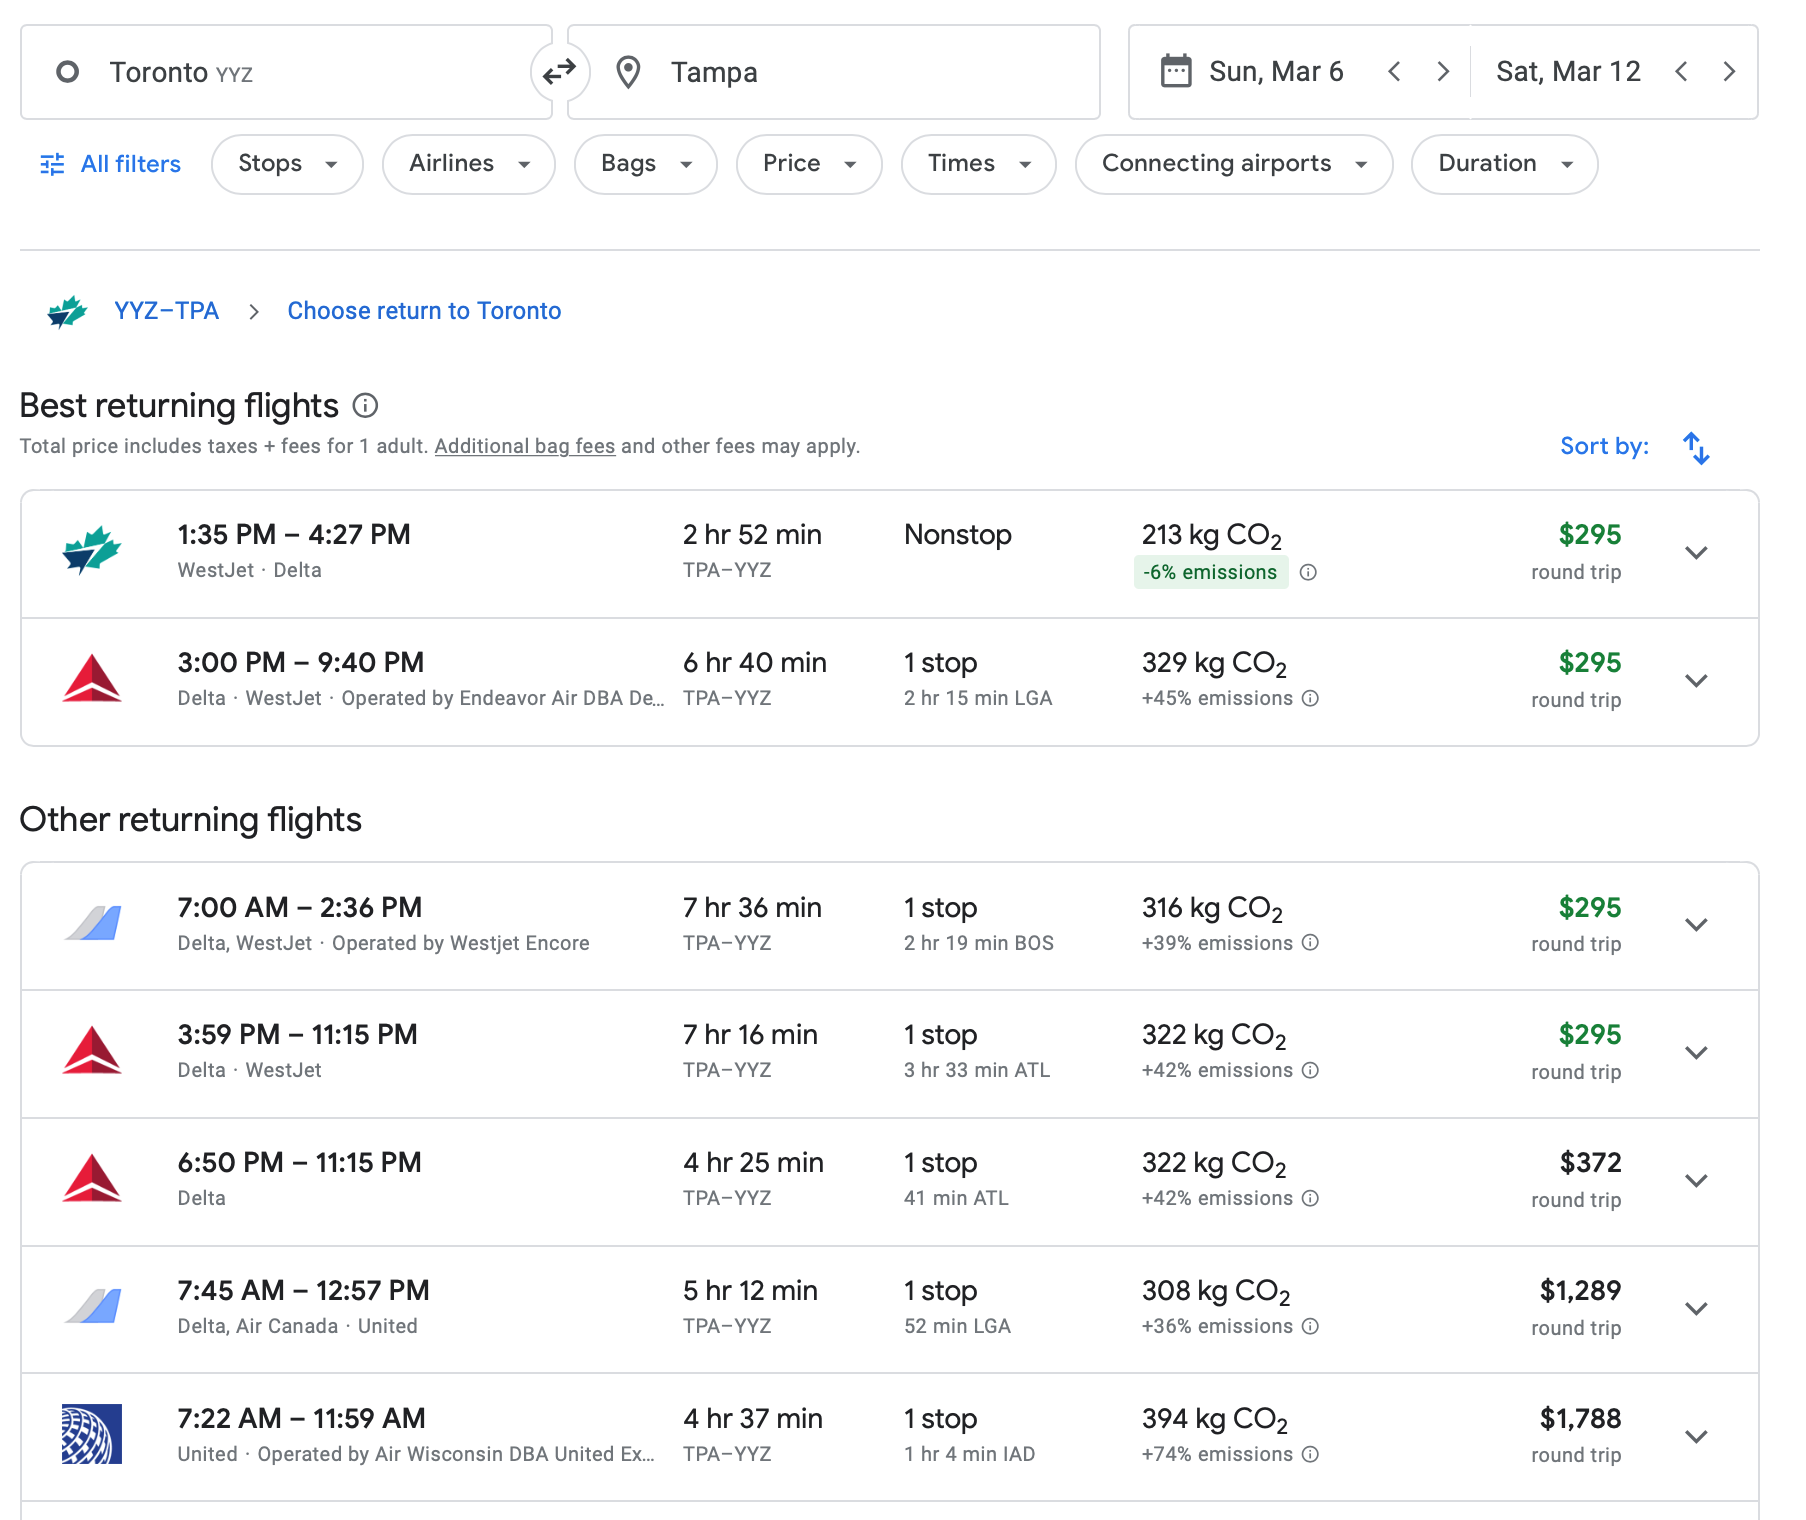Expand details for the $372 Delta flight
The height and width of the screenshot is (1520, 1806).
pos(1696,1181)
